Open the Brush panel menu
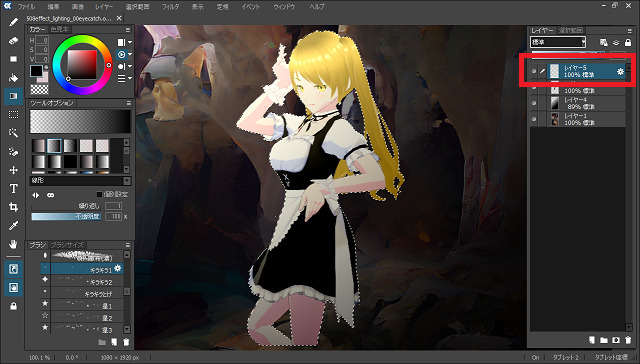This screenshot has height=364, width=640. [128, 245]
